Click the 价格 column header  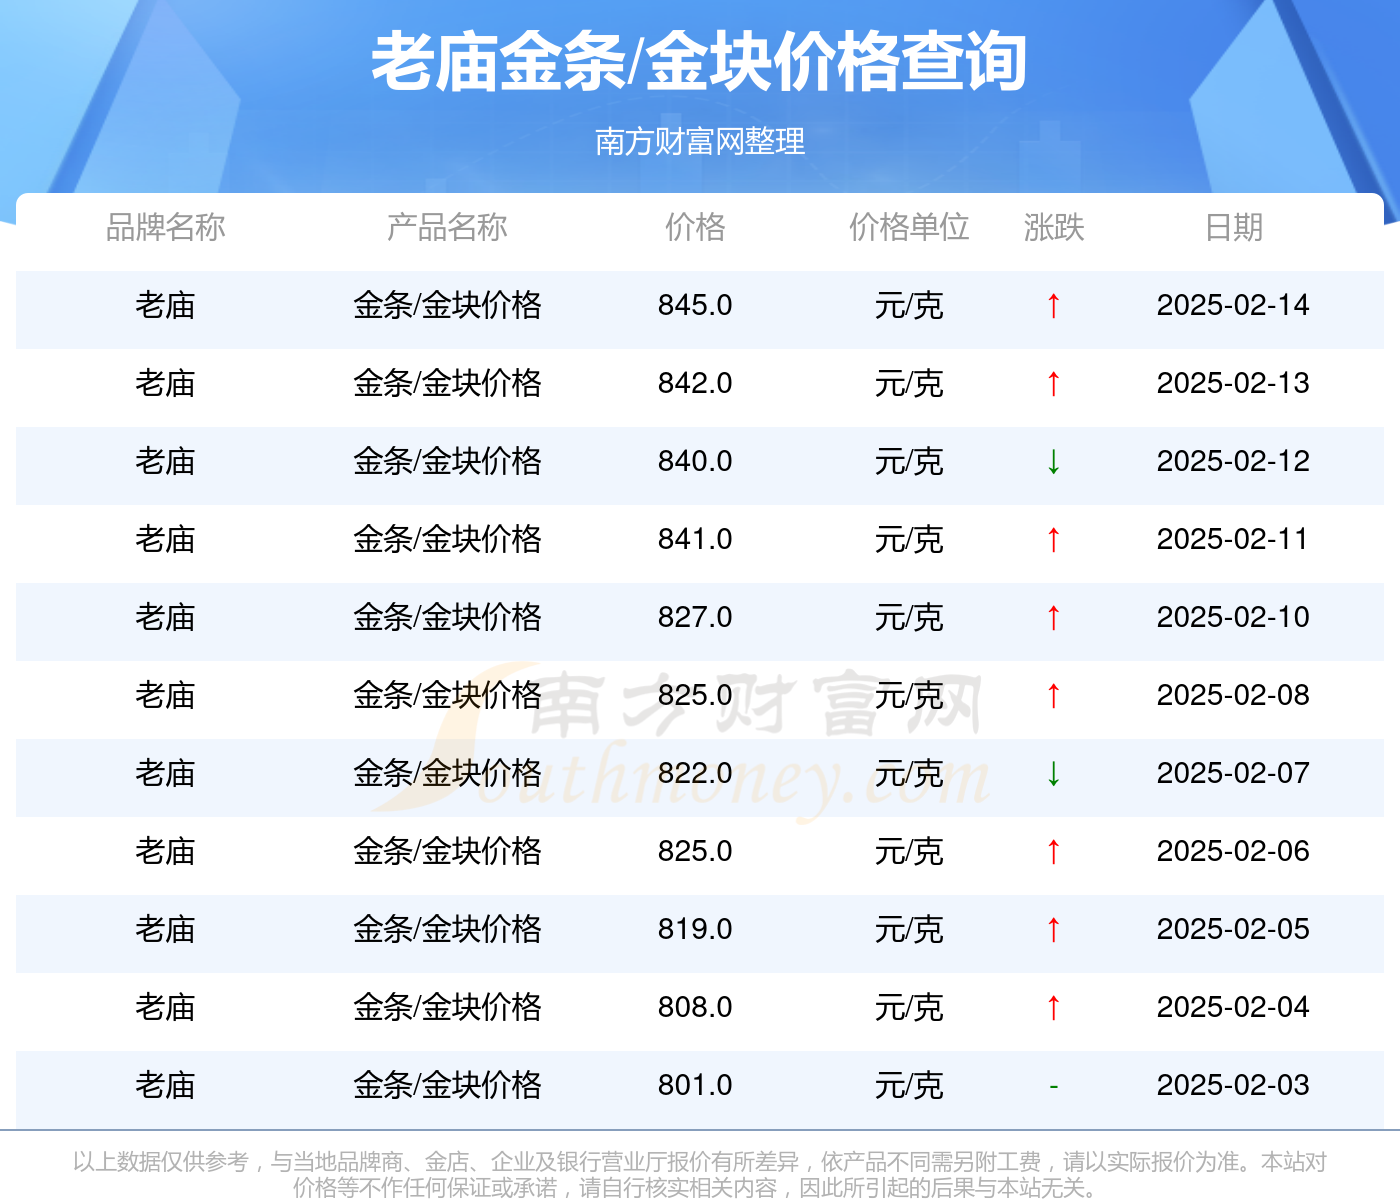coord(695,227)
